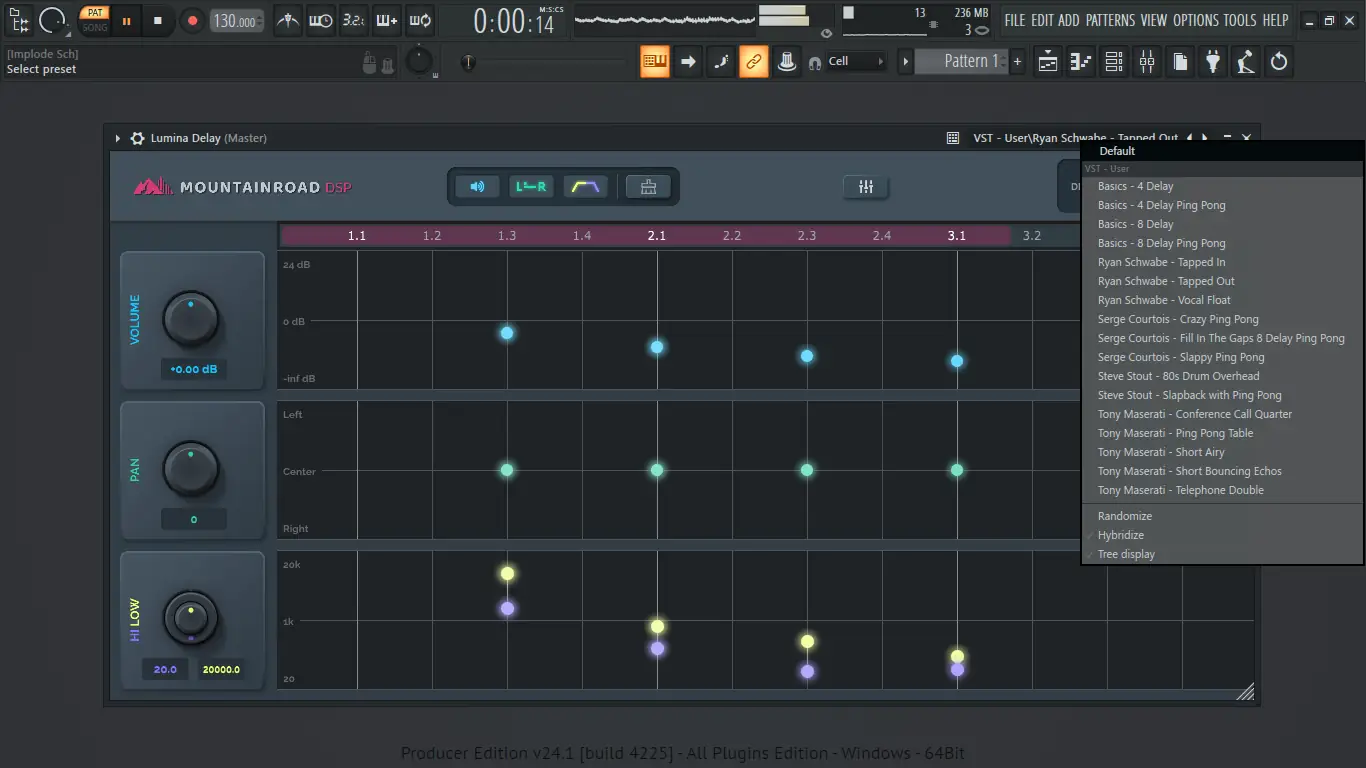Screen dimensions: 1366x768
Task: Click the tempo tapper icon
Action: click(1245, 62)
